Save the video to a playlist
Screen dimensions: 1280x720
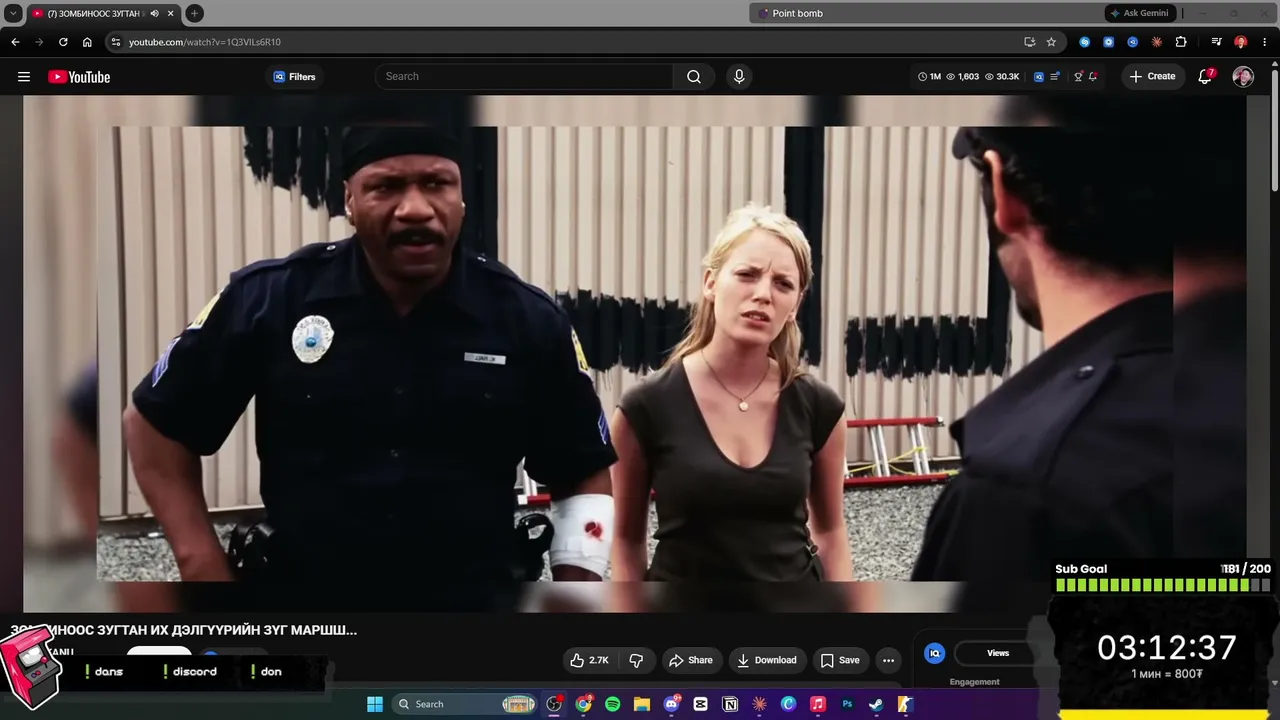(840, 660)
